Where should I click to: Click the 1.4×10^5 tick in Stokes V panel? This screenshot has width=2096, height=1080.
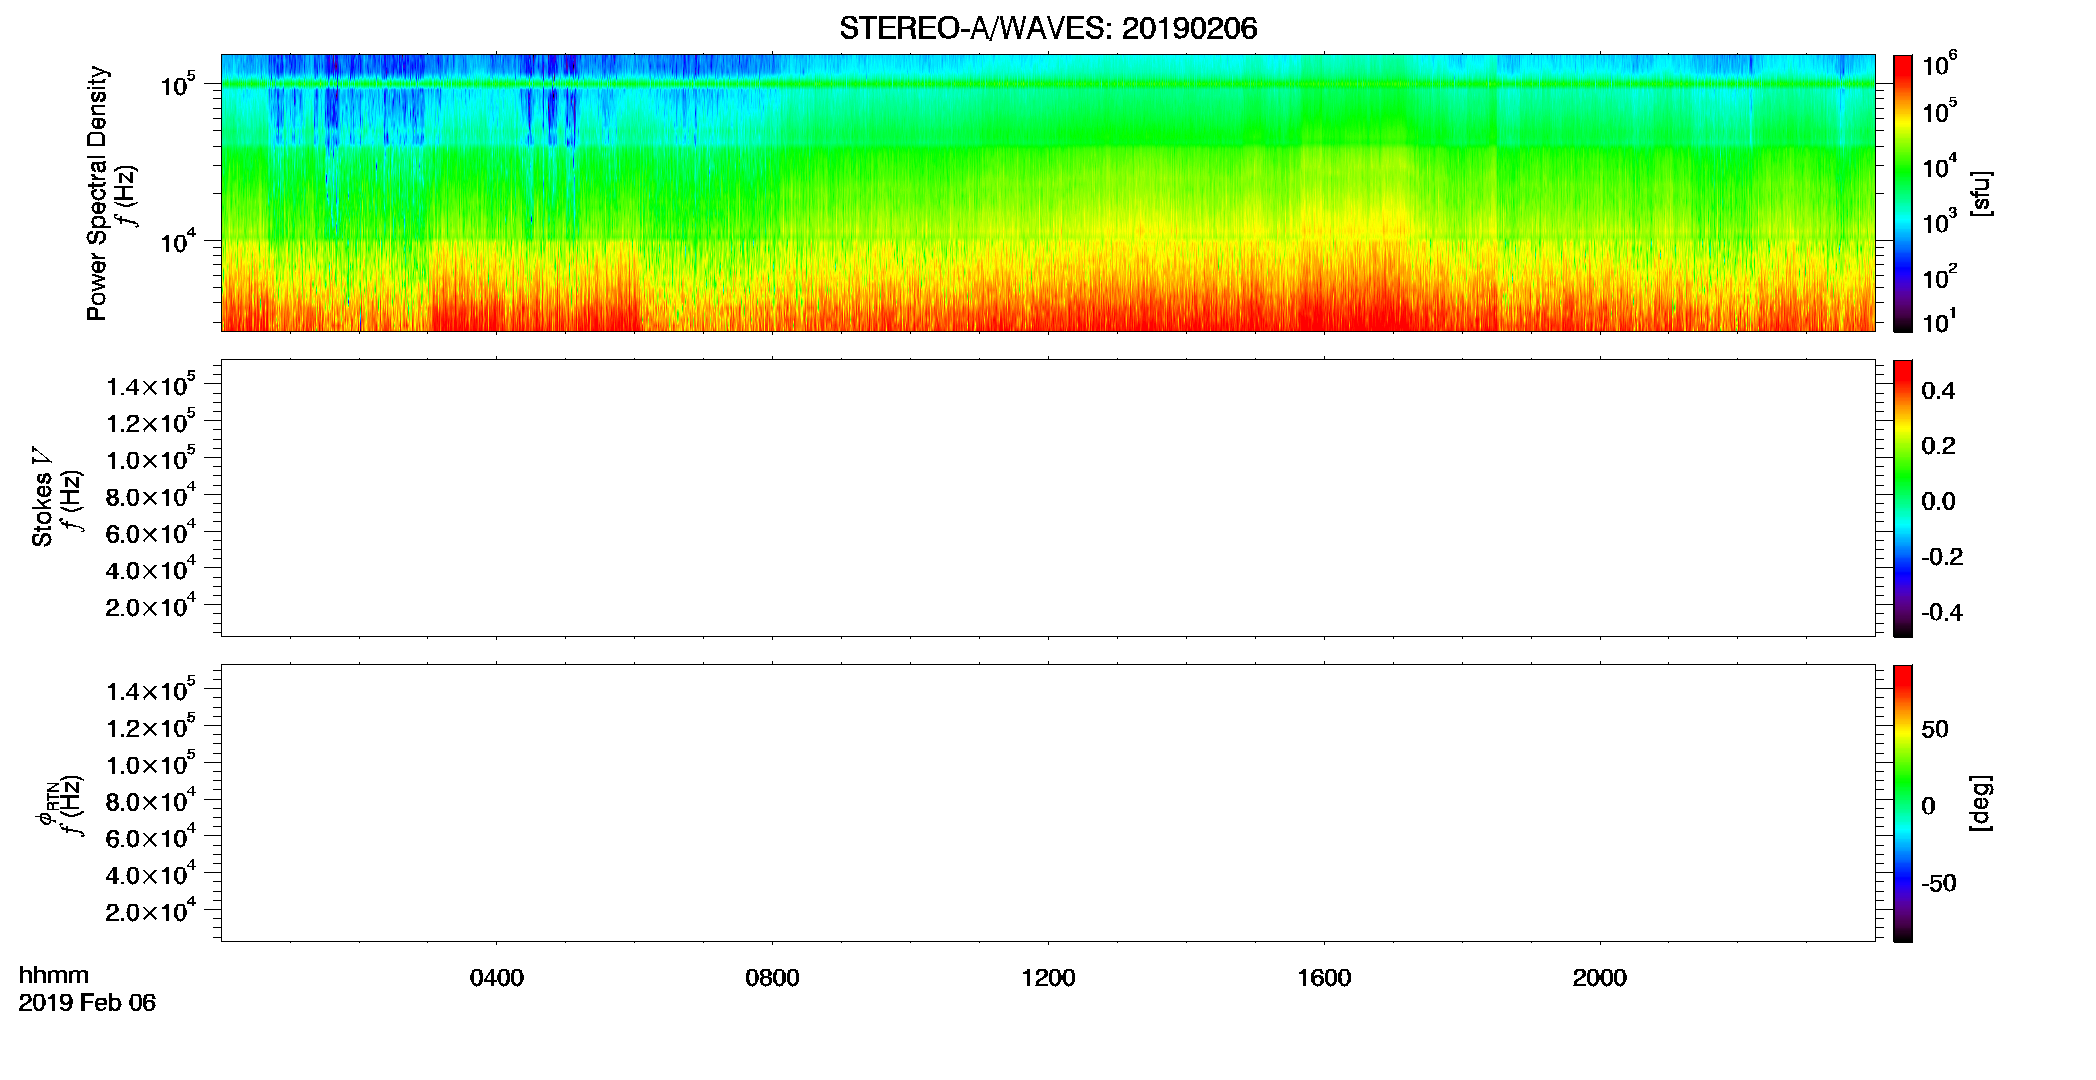151,386
